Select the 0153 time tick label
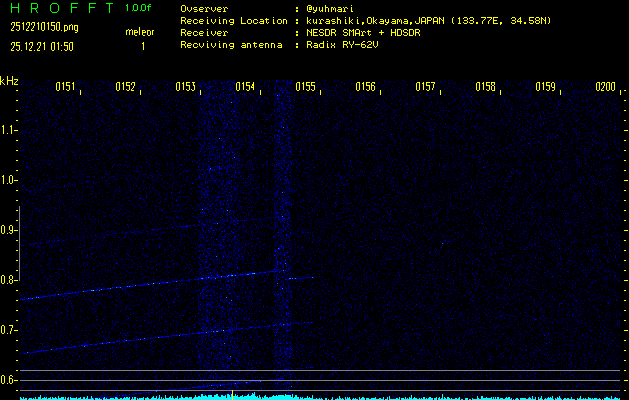 coord(186,88)
